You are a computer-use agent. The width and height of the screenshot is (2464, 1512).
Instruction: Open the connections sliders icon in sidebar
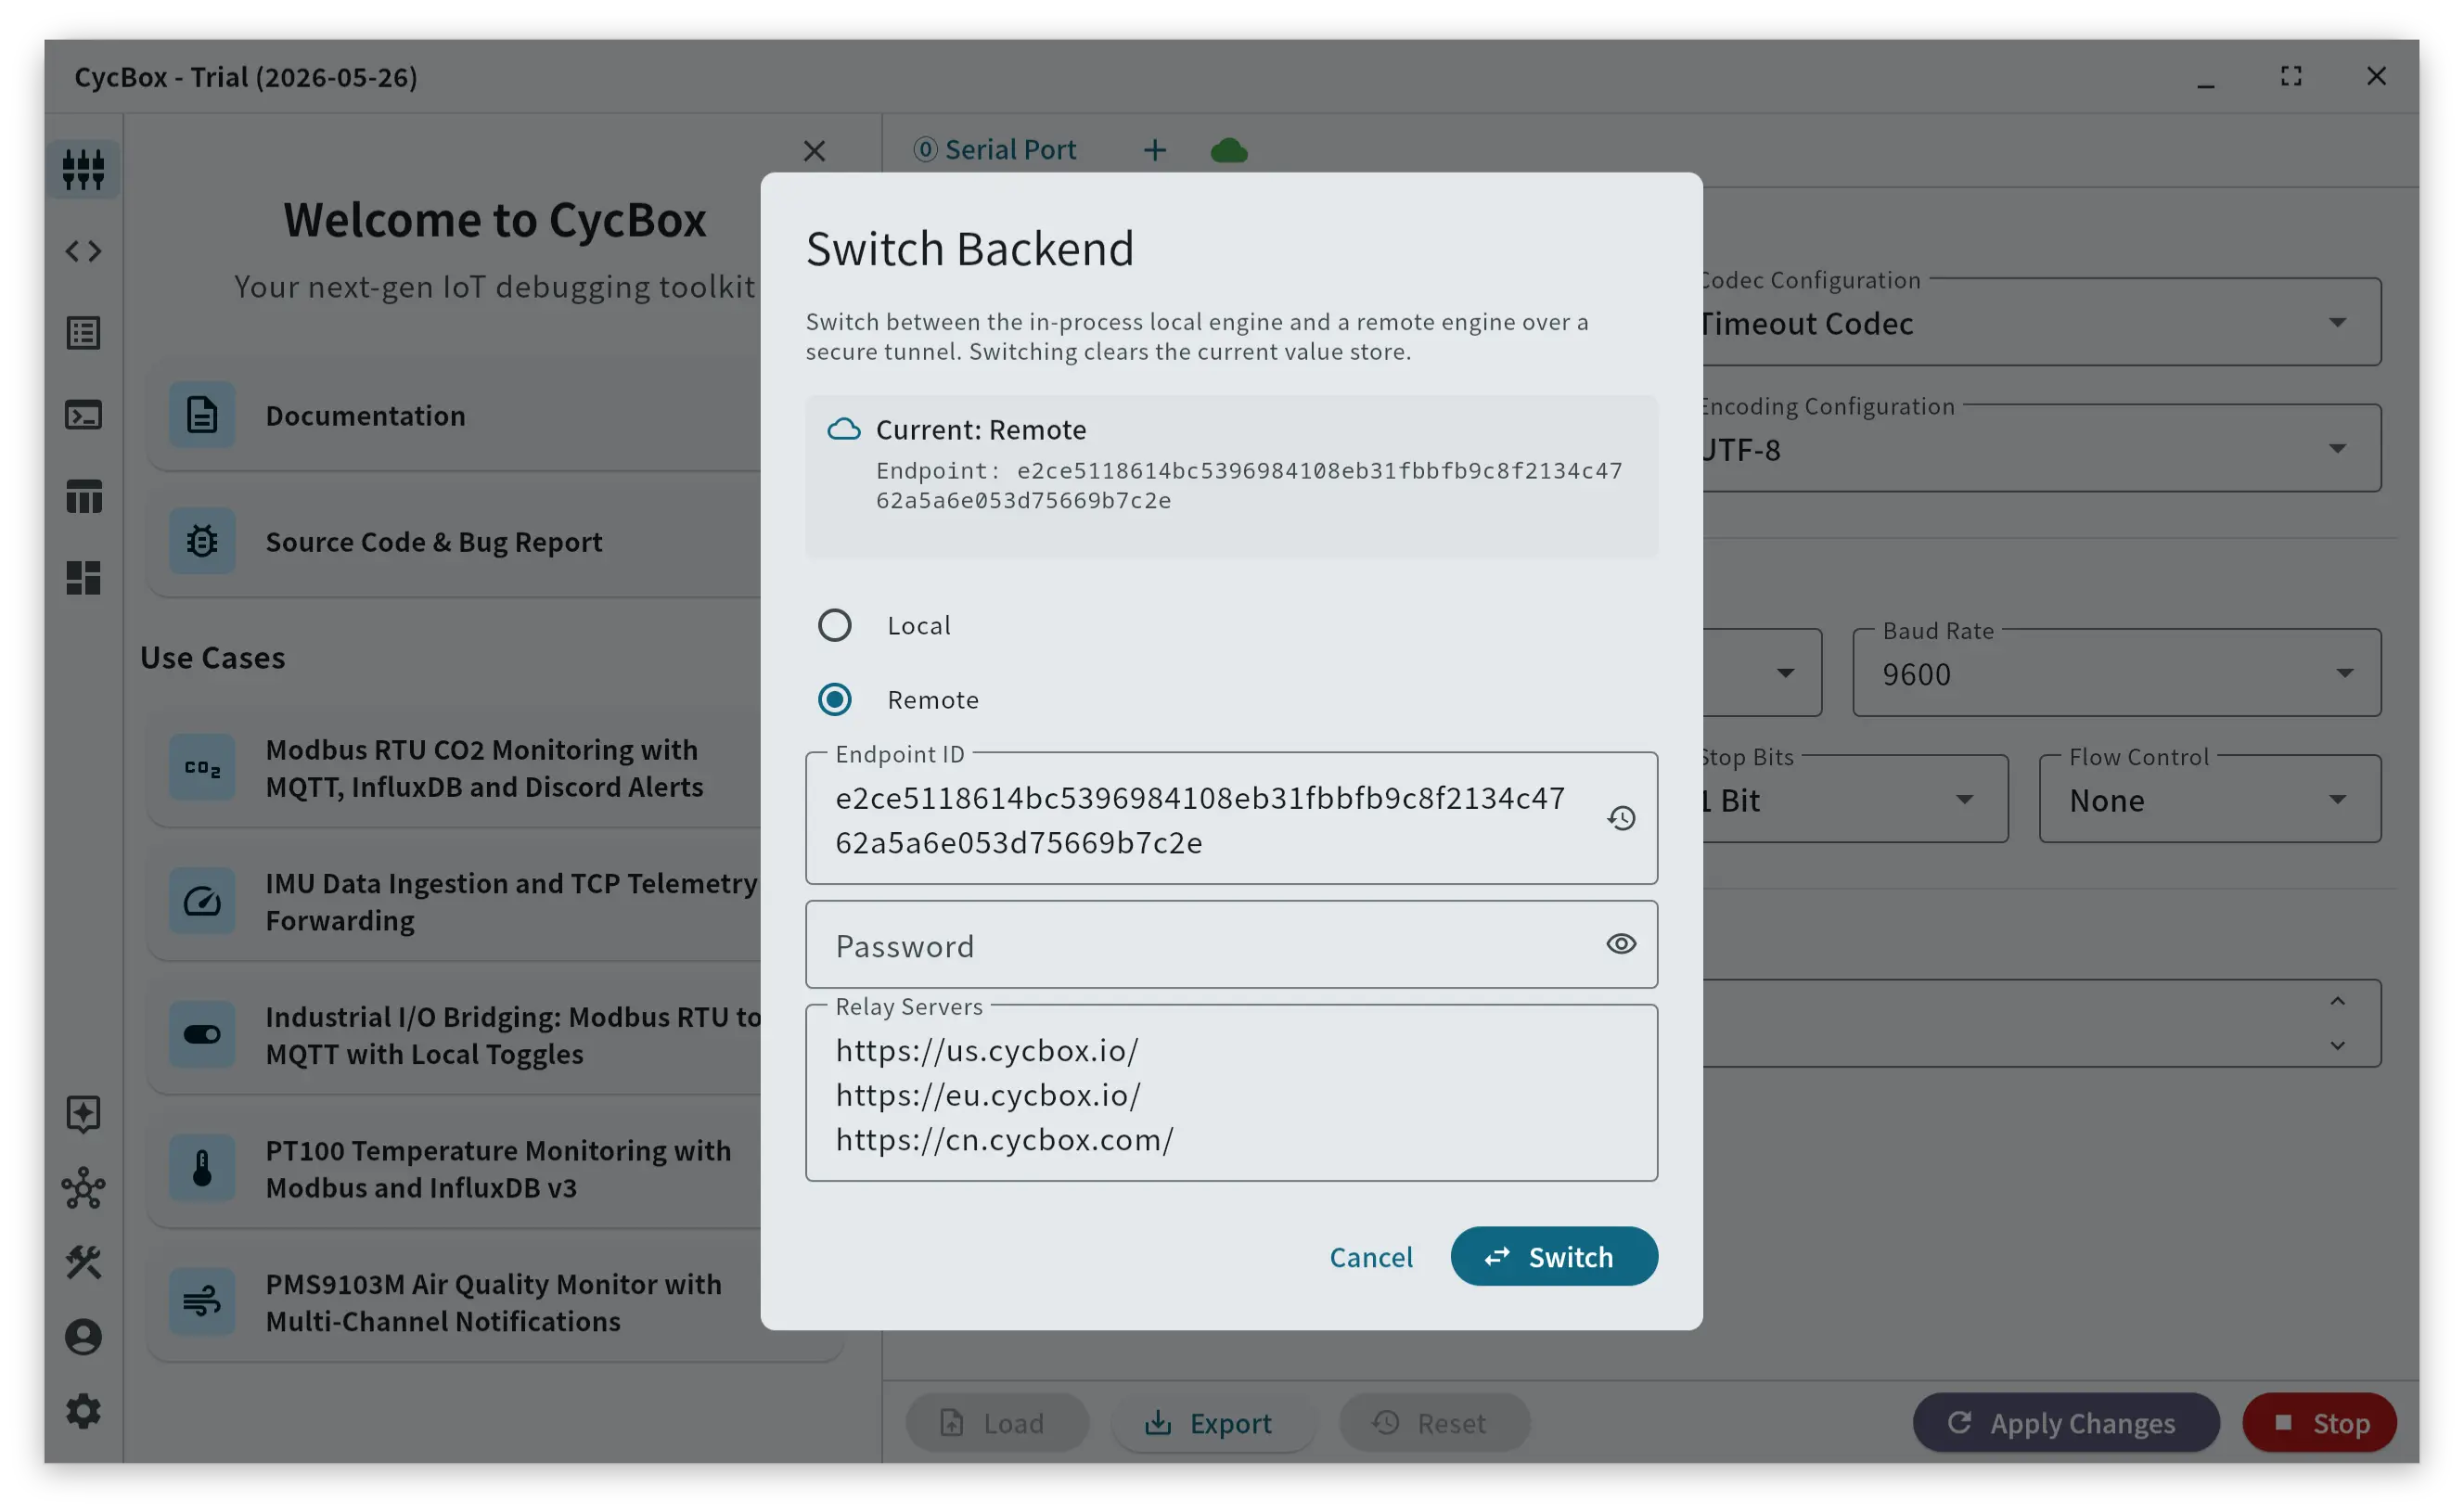click(83, 169)
